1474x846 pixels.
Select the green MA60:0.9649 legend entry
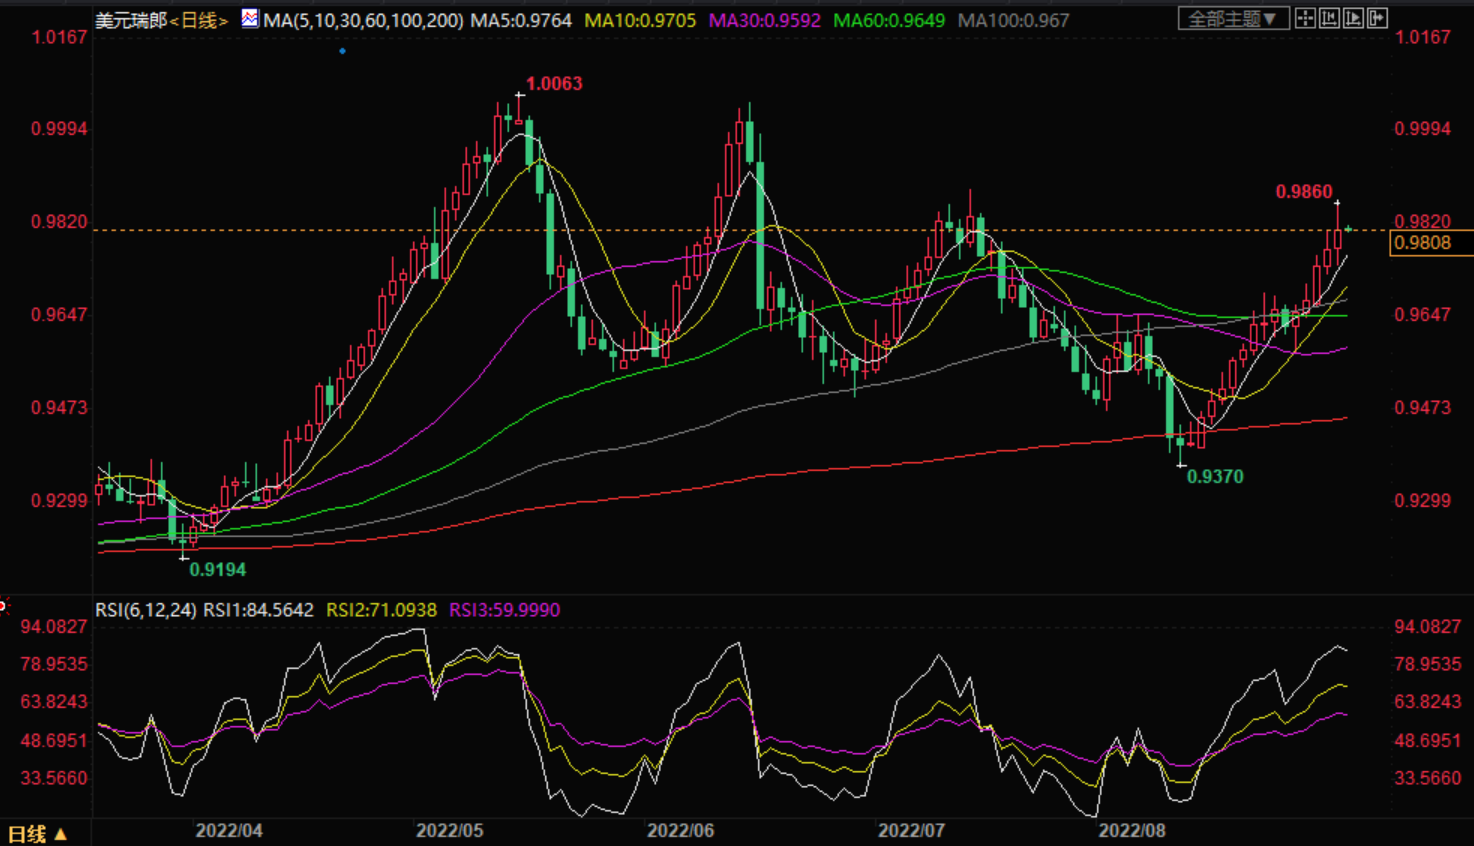pos(889,20)
